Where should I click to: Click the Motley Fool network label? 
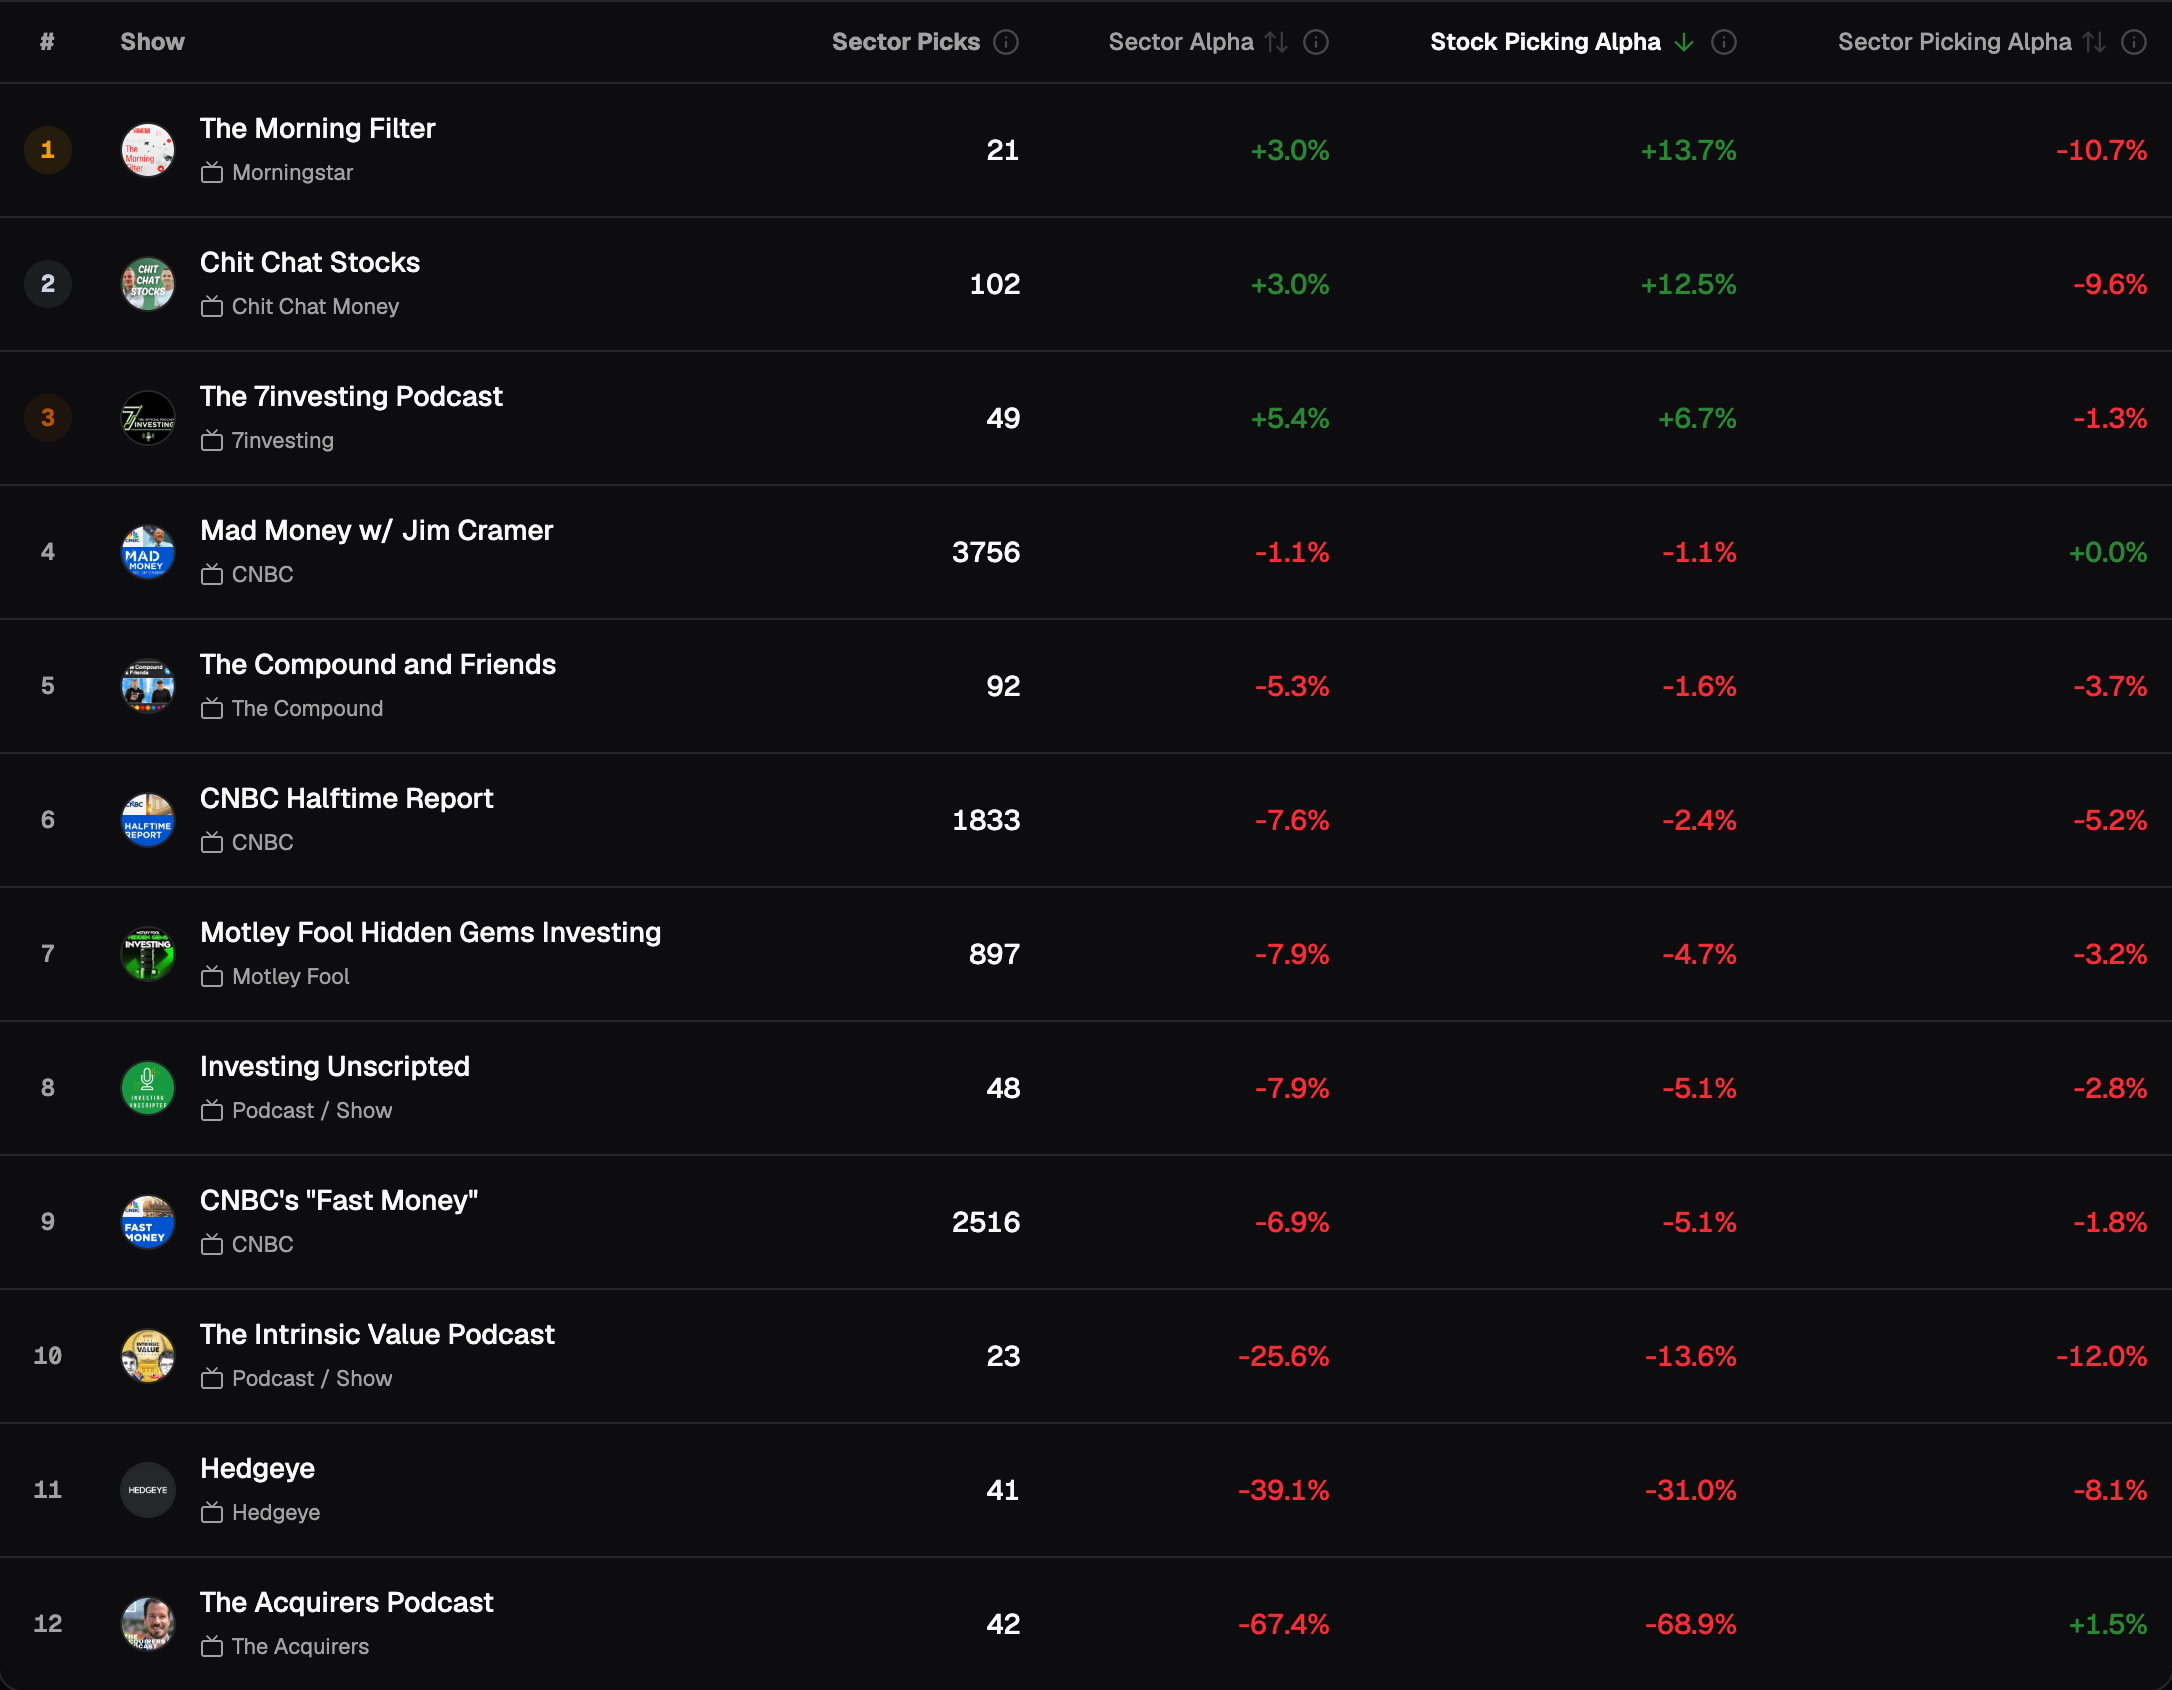[291, 977]
